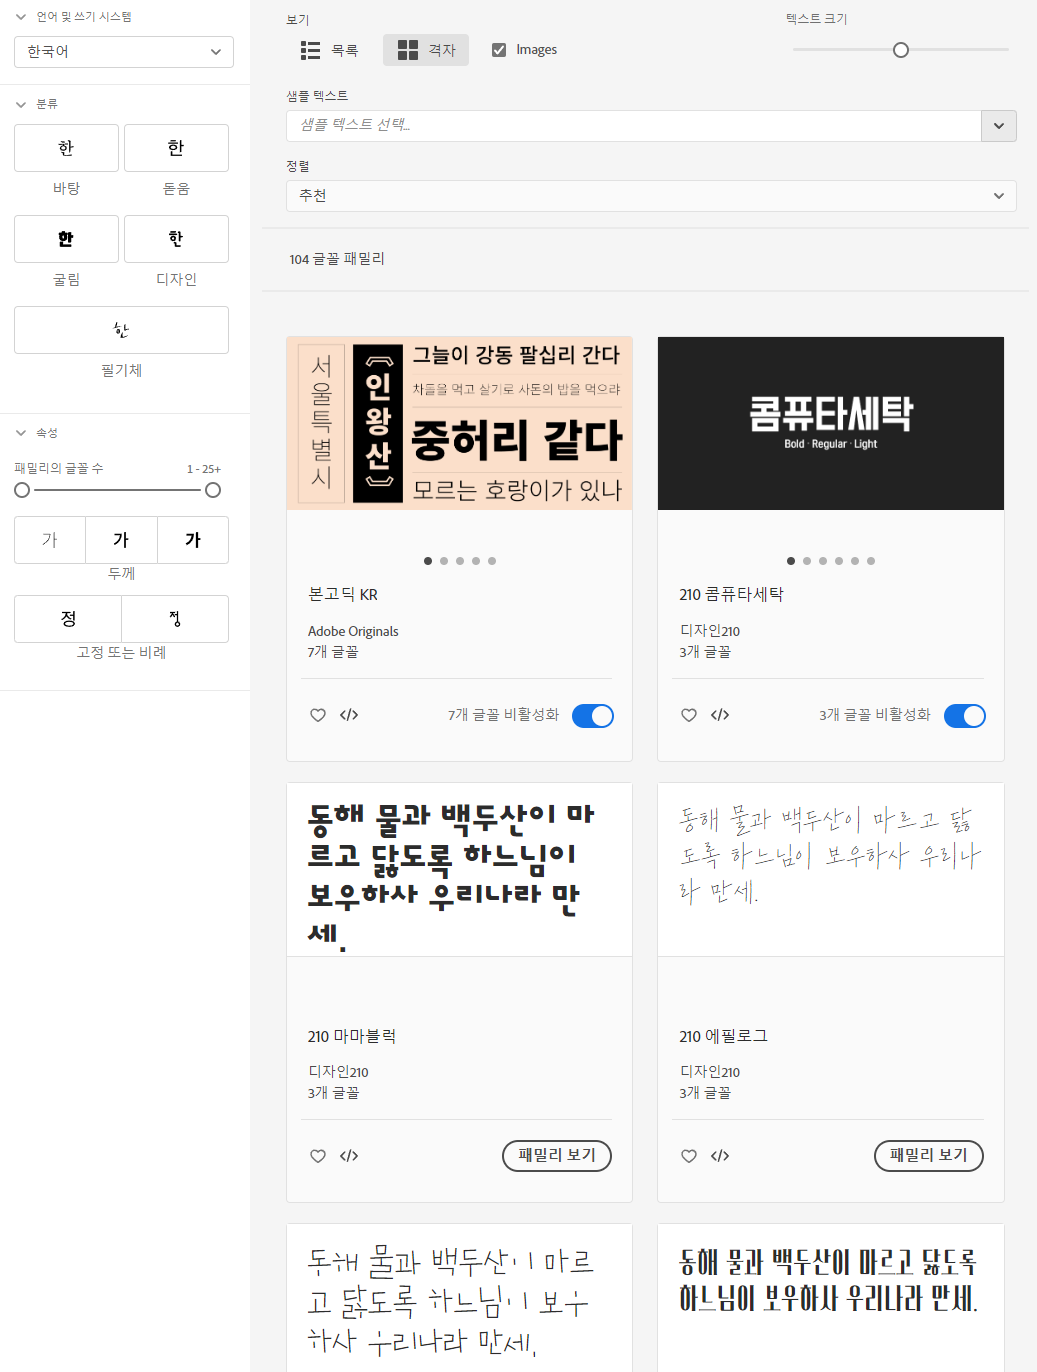Select the 격자 grid view icon

coord(408,50)
